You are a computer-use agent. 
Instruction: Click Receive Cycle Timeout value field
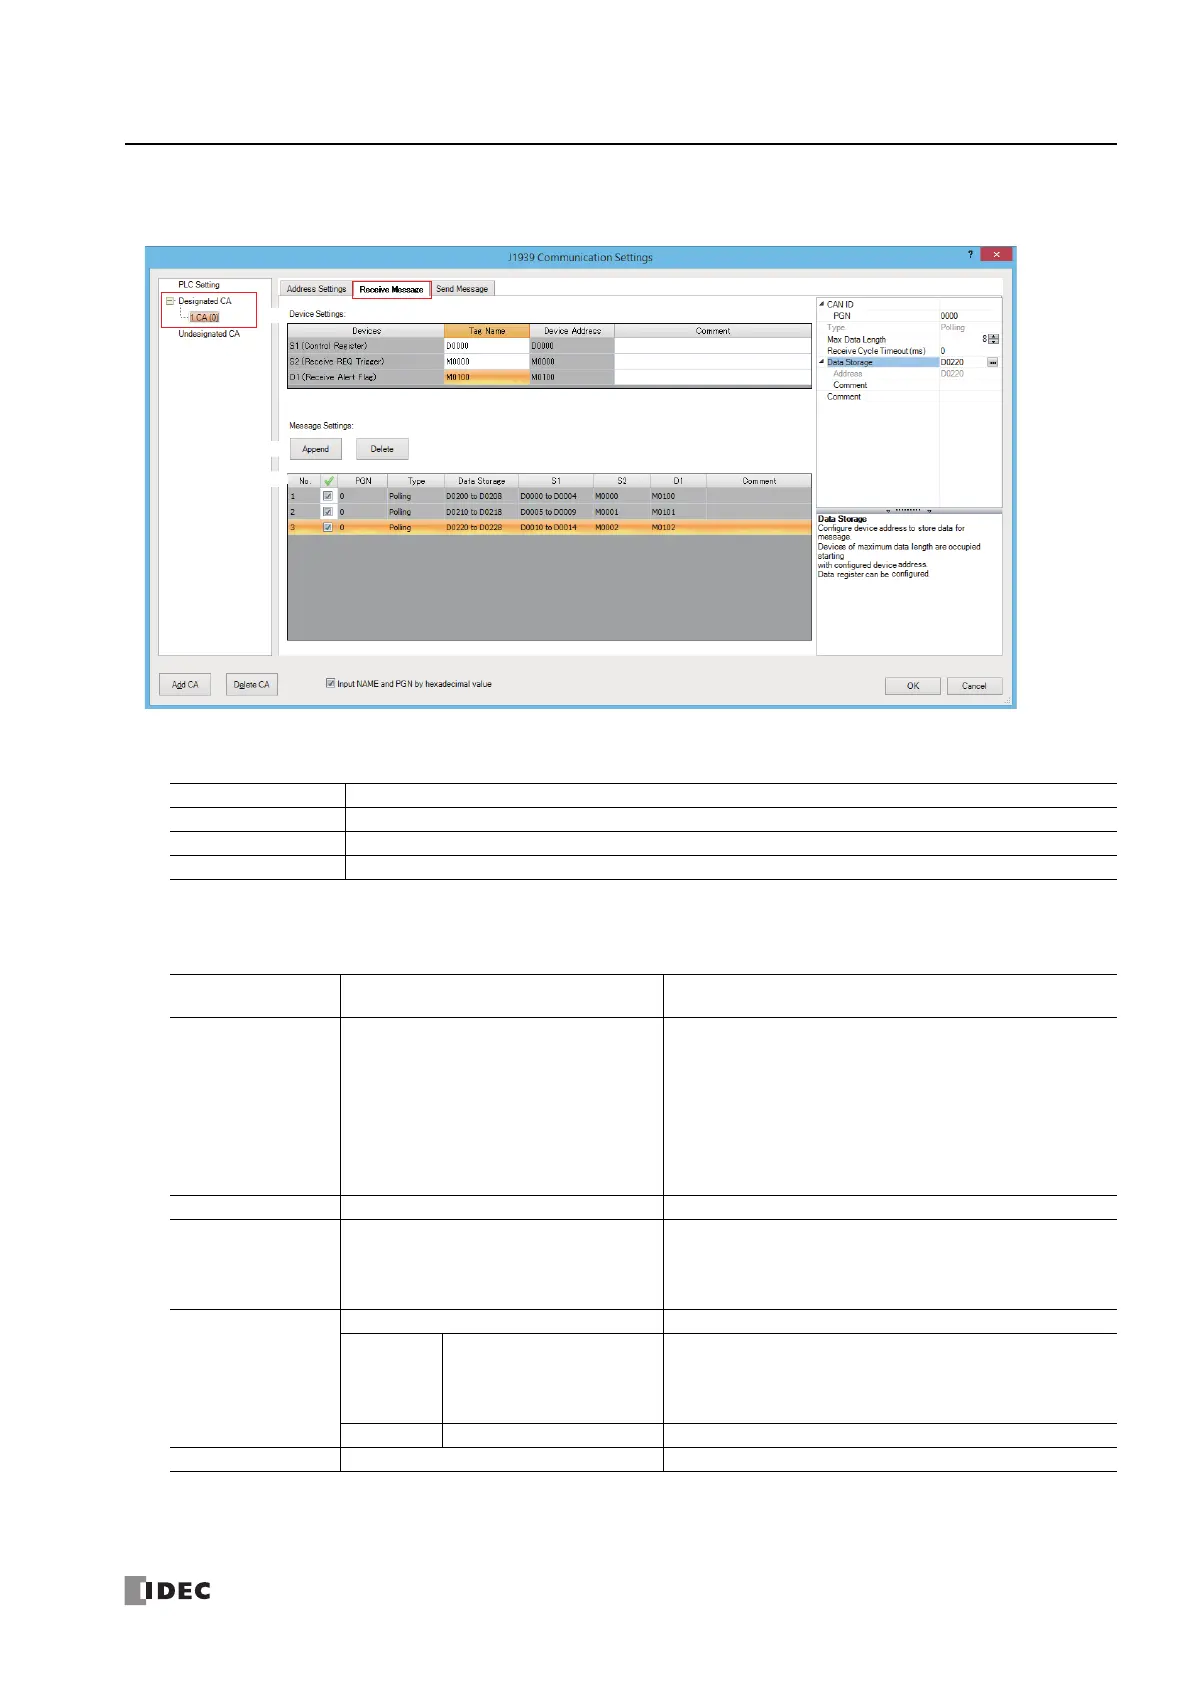pyautogui.click(x=969, y=351)
